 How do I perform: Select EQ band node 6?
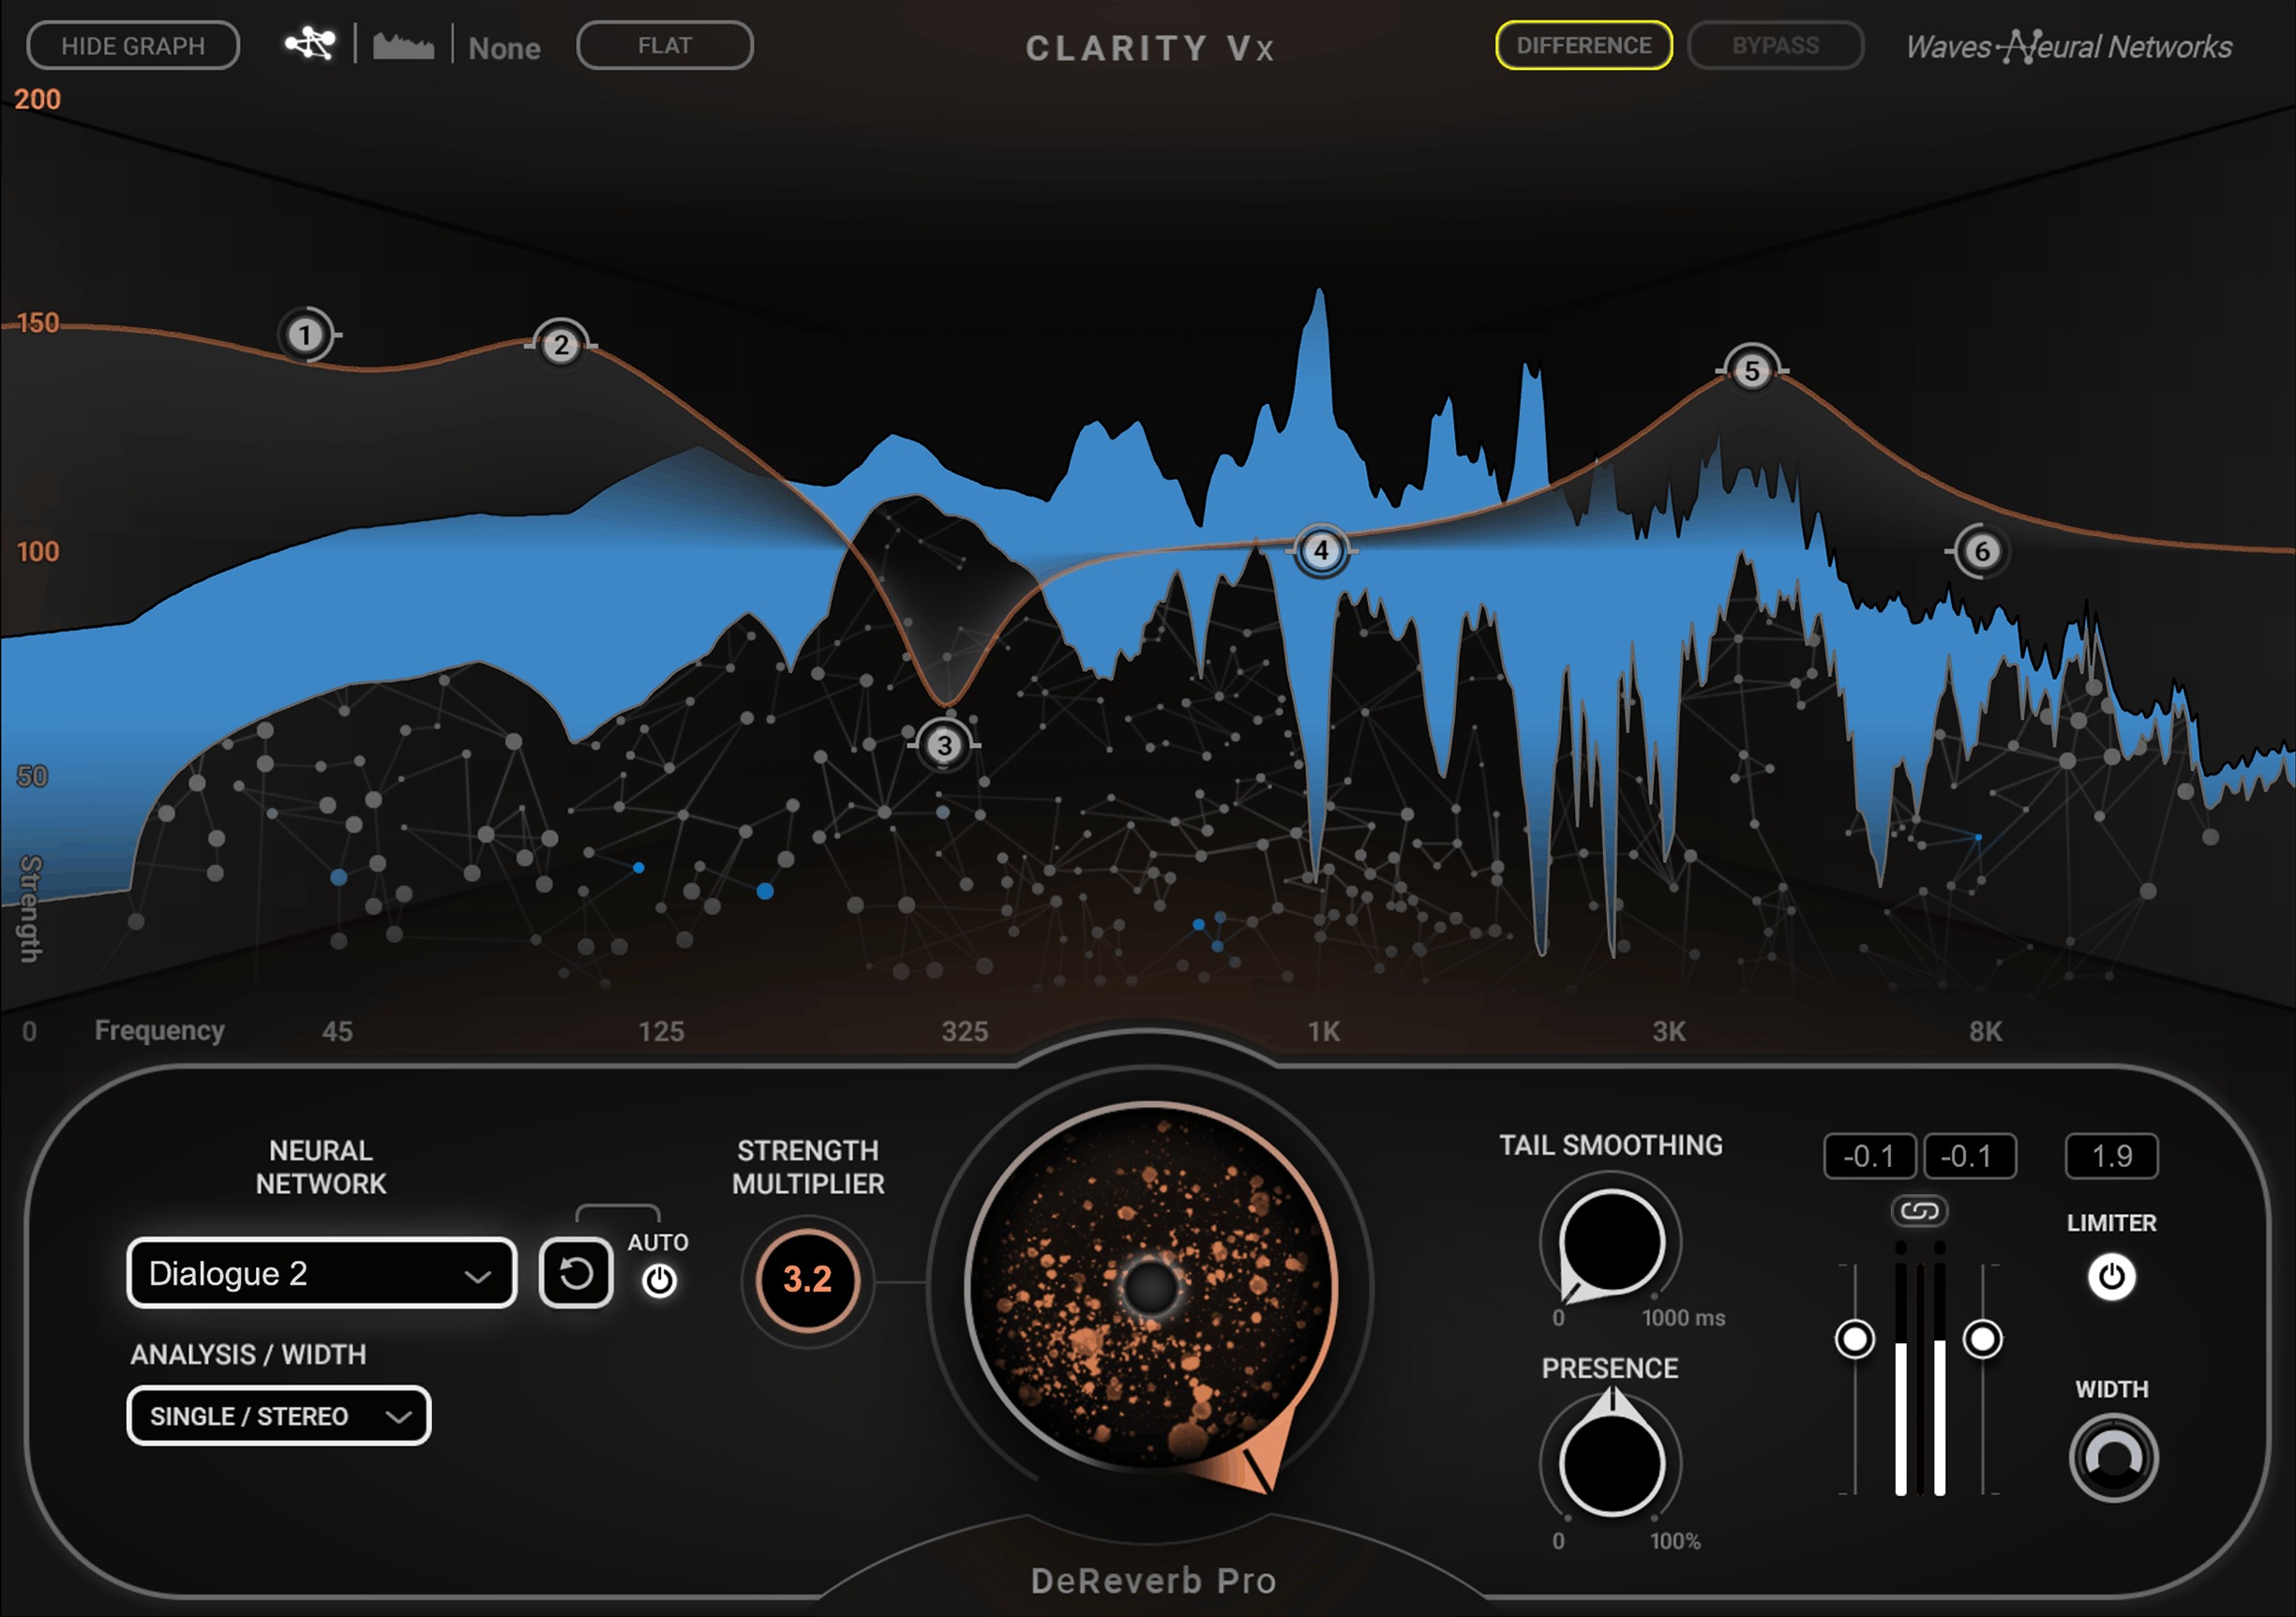(x=1982, y=551)
